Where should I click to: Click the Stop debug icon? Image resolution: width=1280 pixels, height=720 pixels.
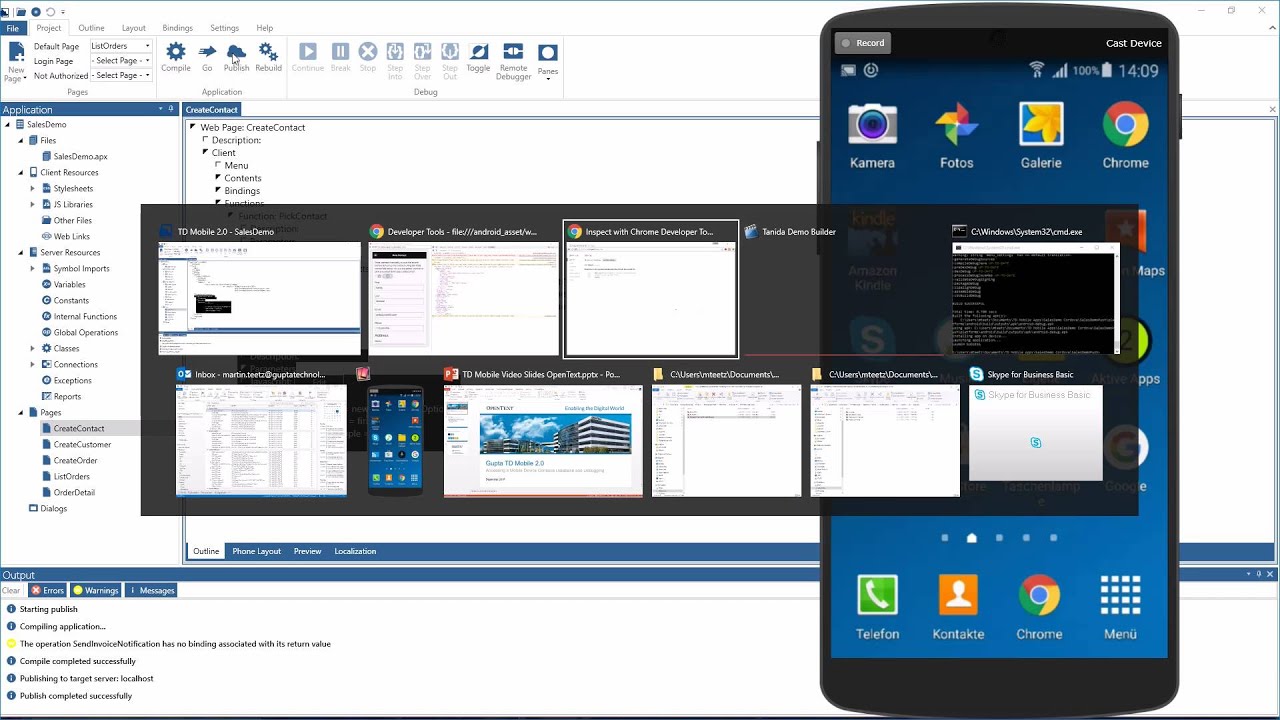pos(368,52)
